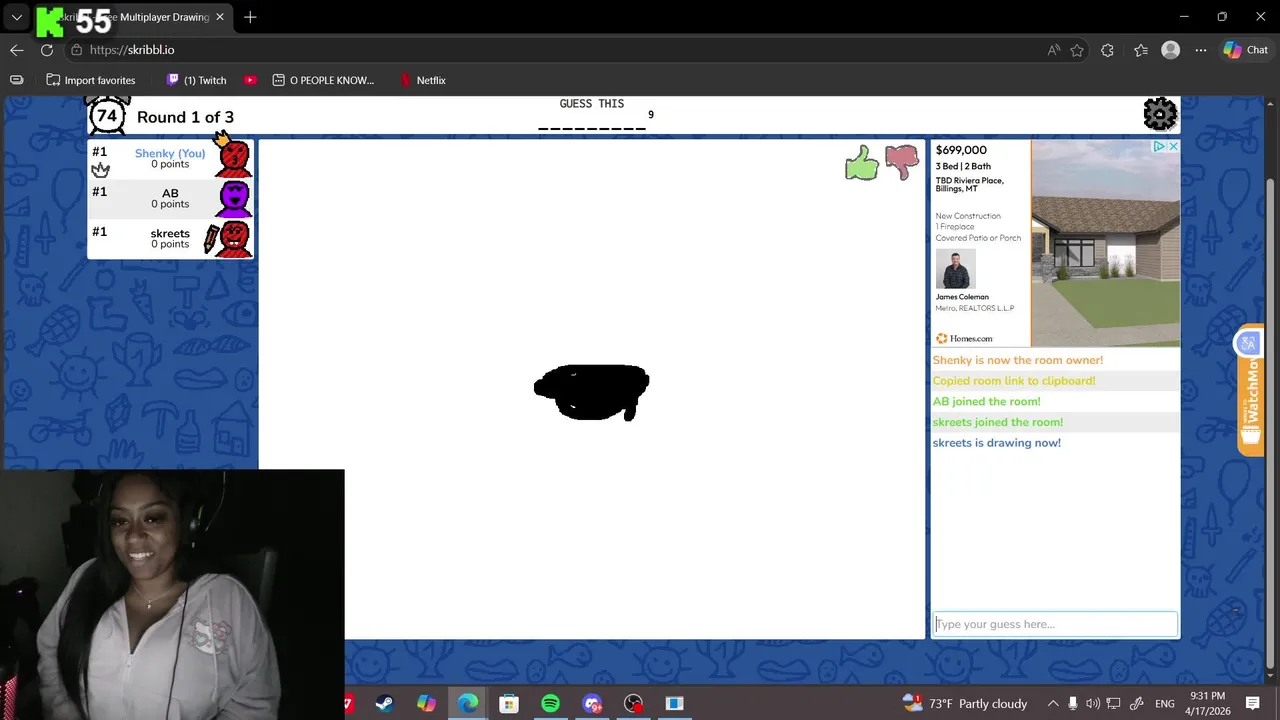Image resolution: width=1280 pixels, height=720 pixels.
Task: Add page to favorites star
Action: [1077, 50]
